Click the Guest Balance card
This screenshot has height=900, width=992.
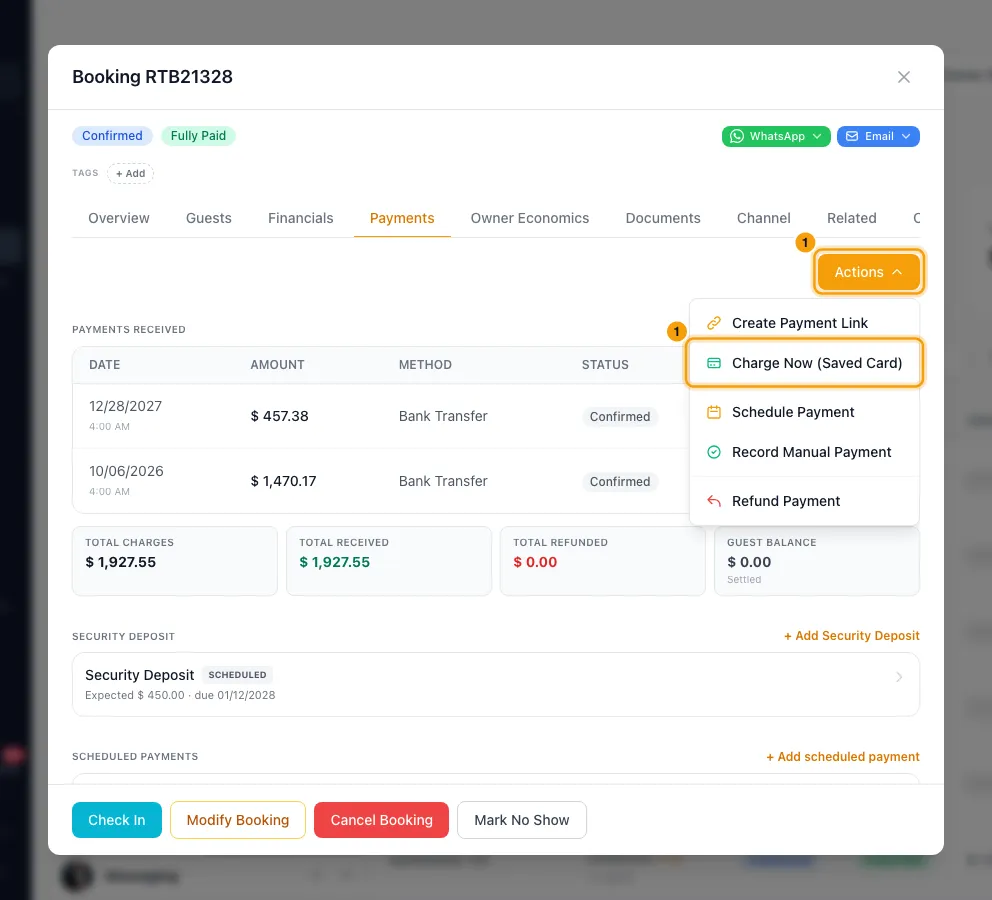coord(817,561)
